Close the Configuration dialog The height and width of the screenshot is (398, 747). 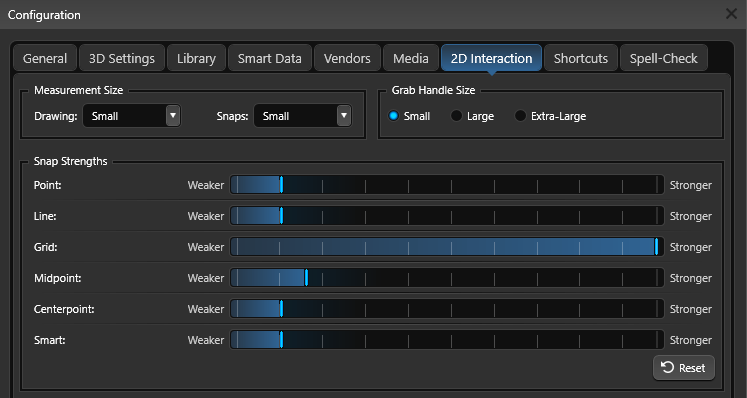pos(731,14)
